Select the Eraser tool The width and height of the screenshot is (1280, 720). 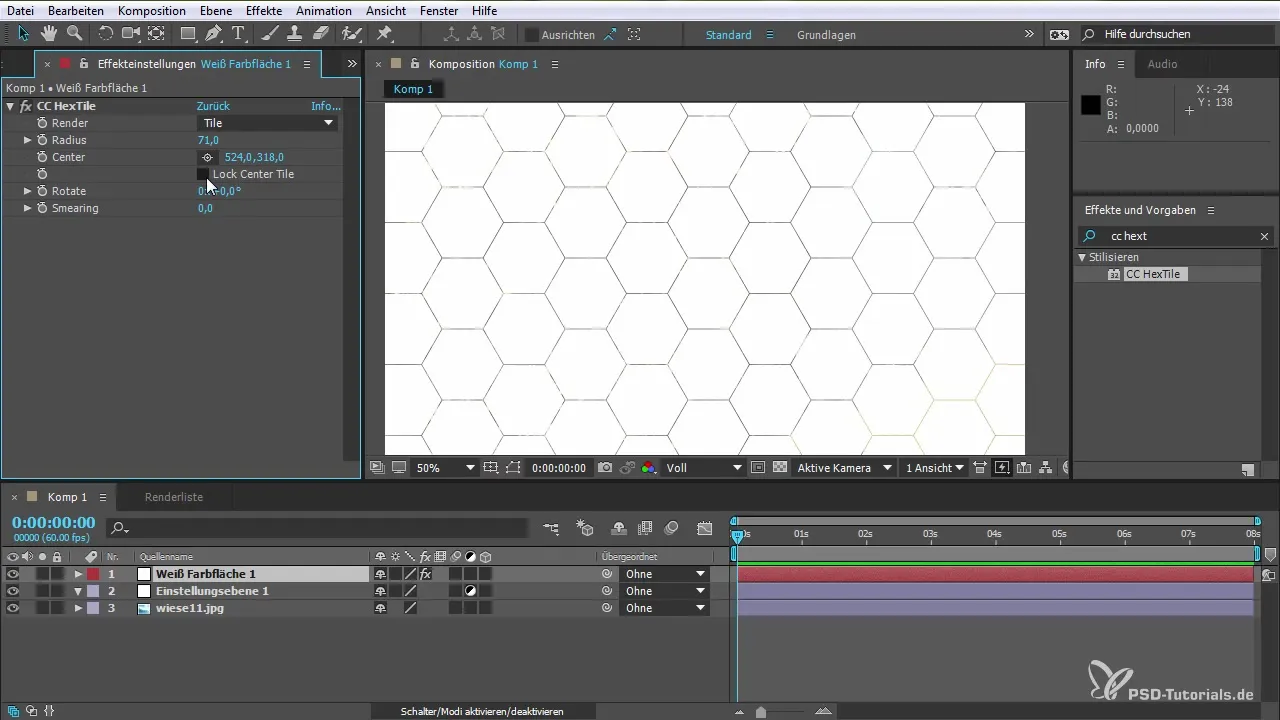320,34
